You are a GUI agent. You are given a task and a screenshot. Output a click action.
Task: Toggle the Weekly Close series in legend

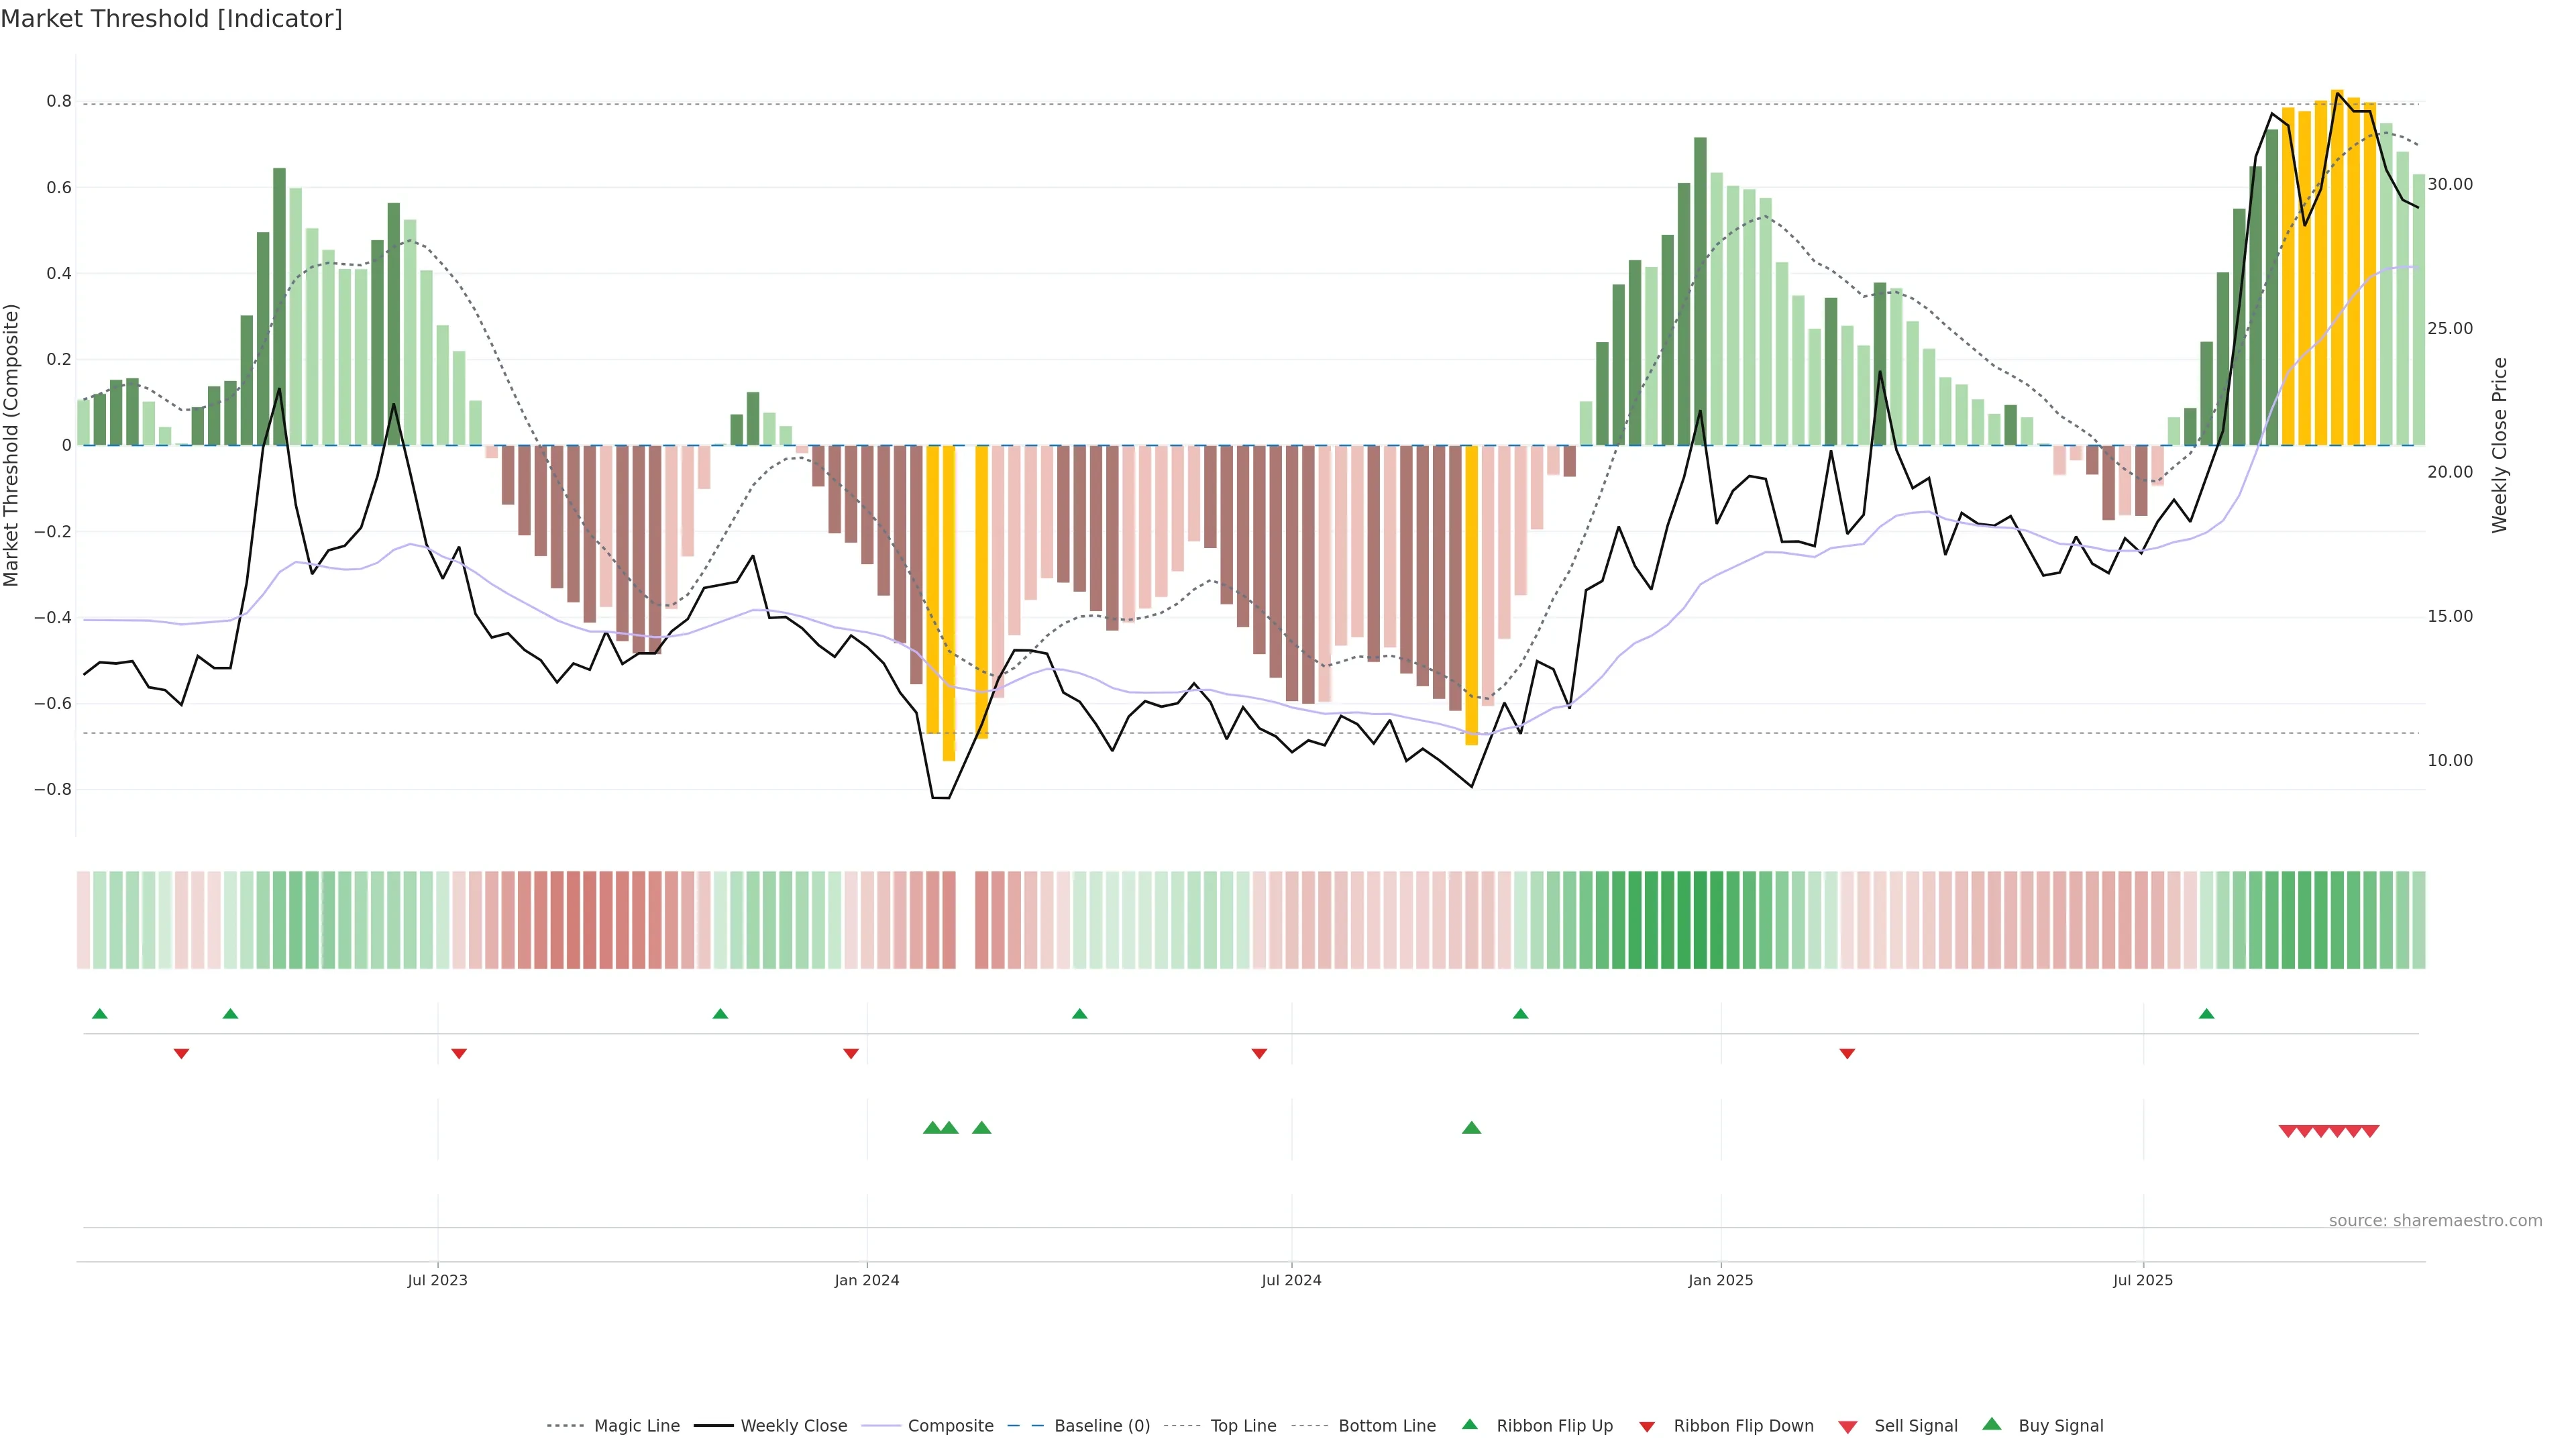click(x=793, y=1426)
